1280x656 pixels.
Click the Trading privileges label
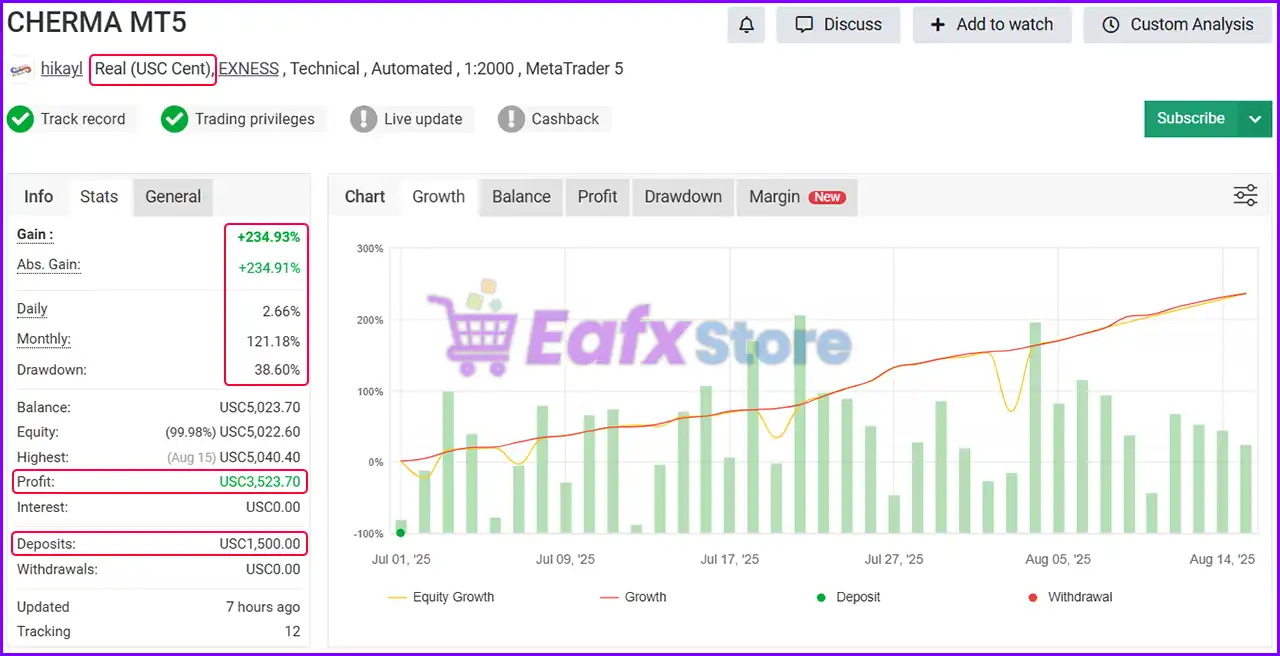(x=255, y=119)
